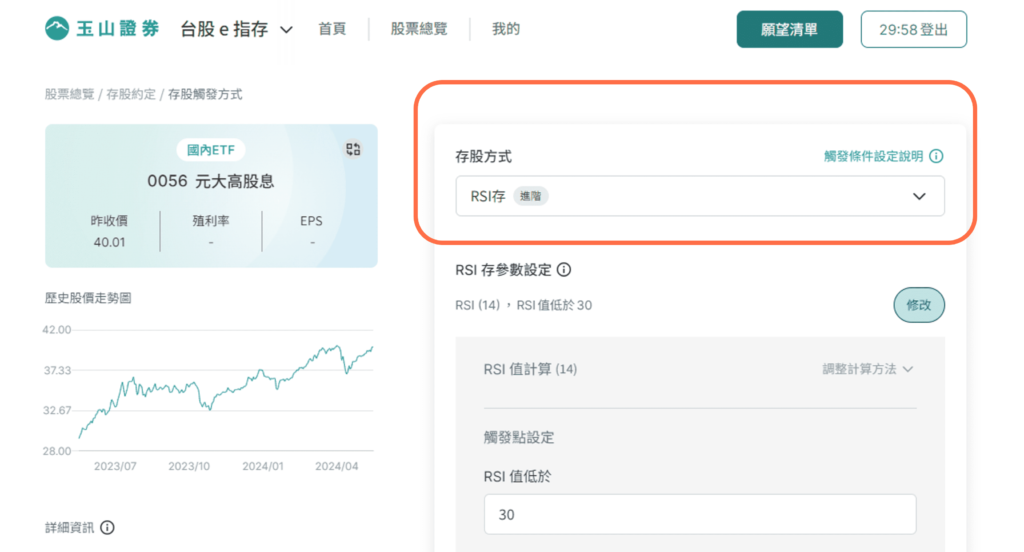The height and width of the screenshot is (552, 1024).
Task: Click the 歷史股價走勢圖 price chart line
Action: [x=225, y=390]
